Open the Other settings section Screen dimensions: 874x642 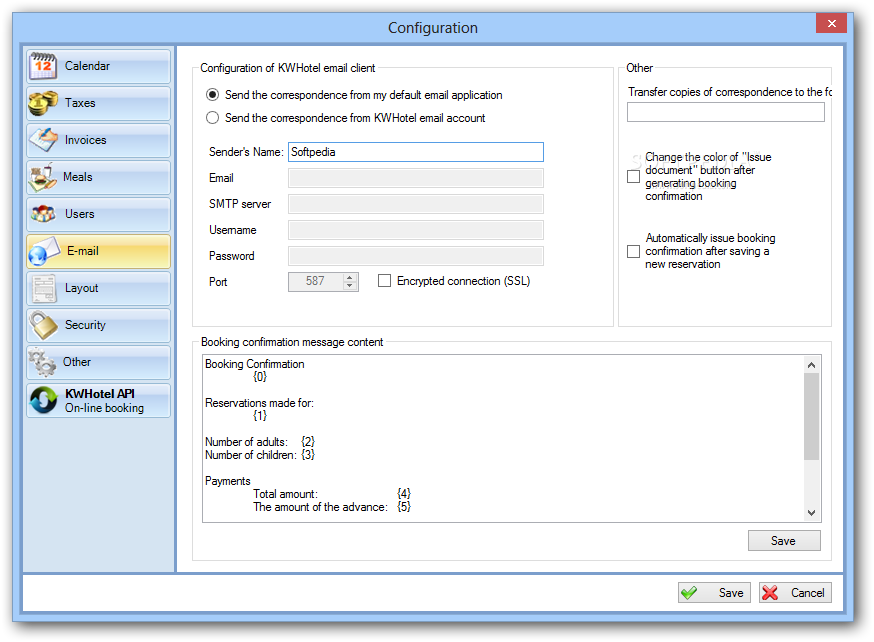(98, 362)
